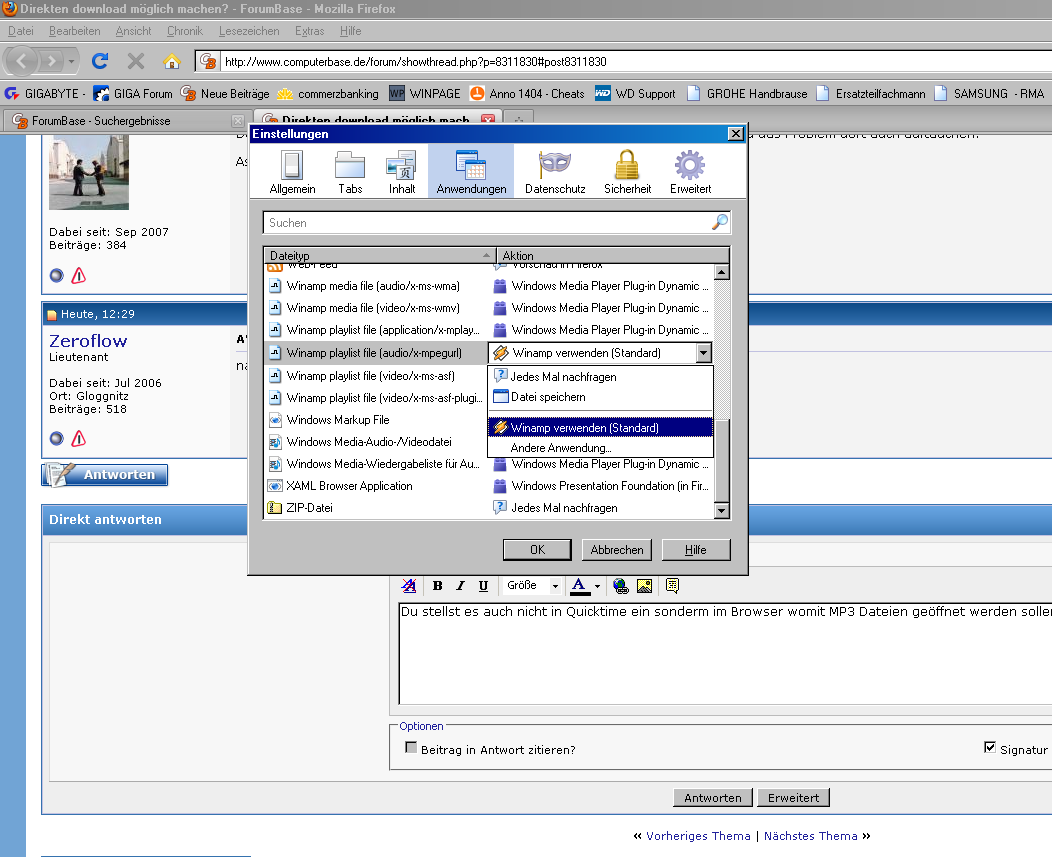Click into the reply message text area

click(725, 652)
